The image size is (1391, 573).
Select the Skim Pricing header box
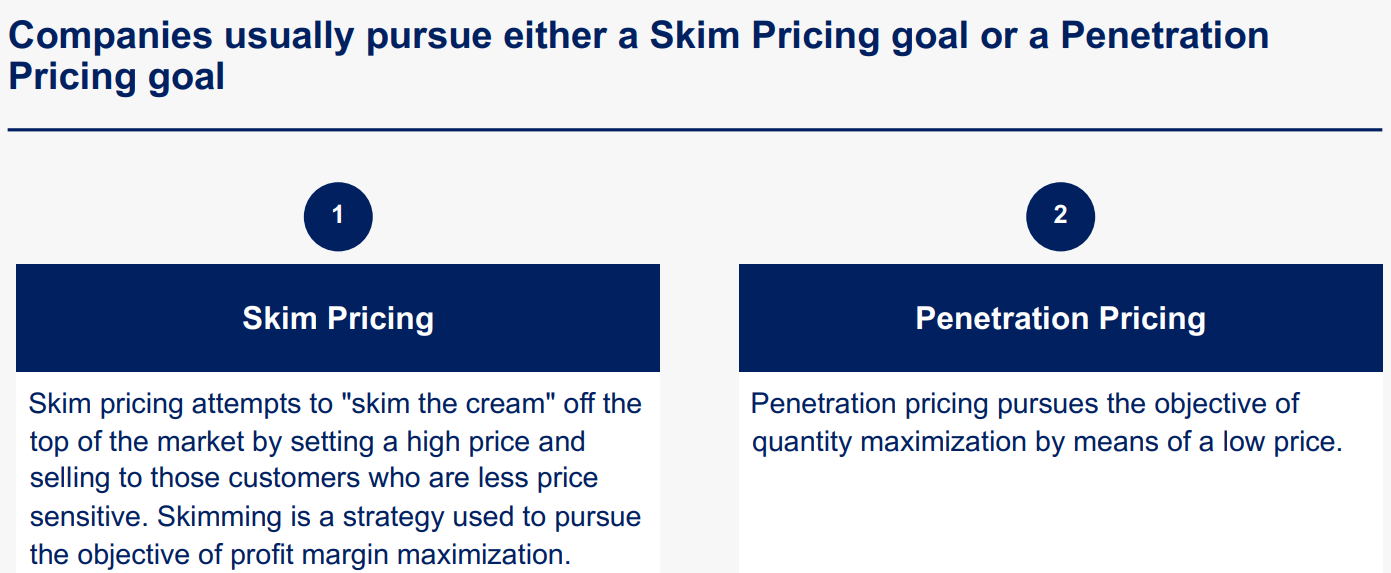[x=338, y=318]
